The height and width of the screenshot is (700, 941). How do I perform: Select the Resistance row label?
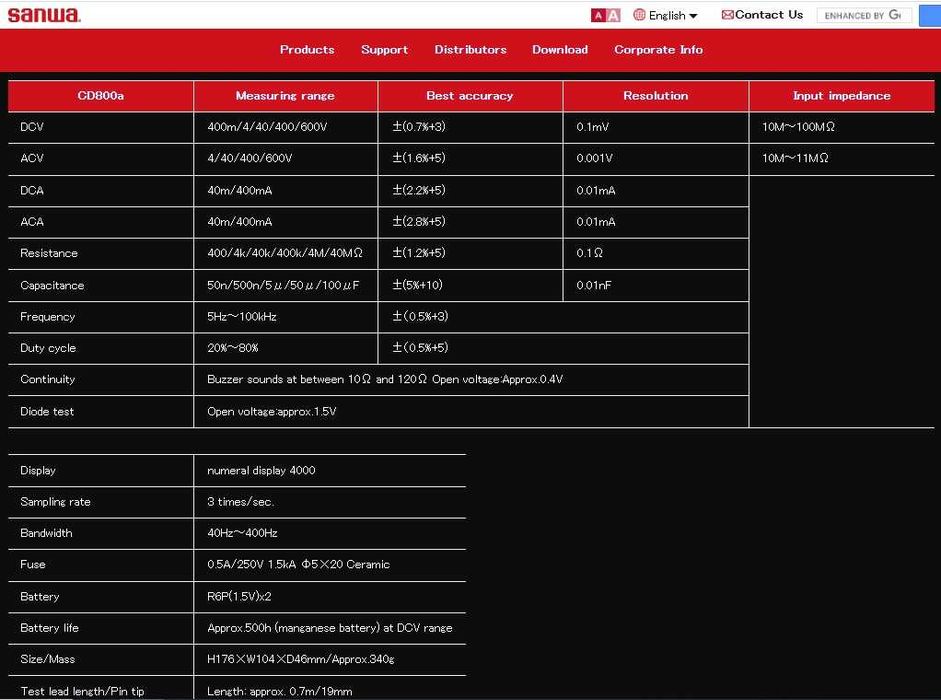pos(49,253)
